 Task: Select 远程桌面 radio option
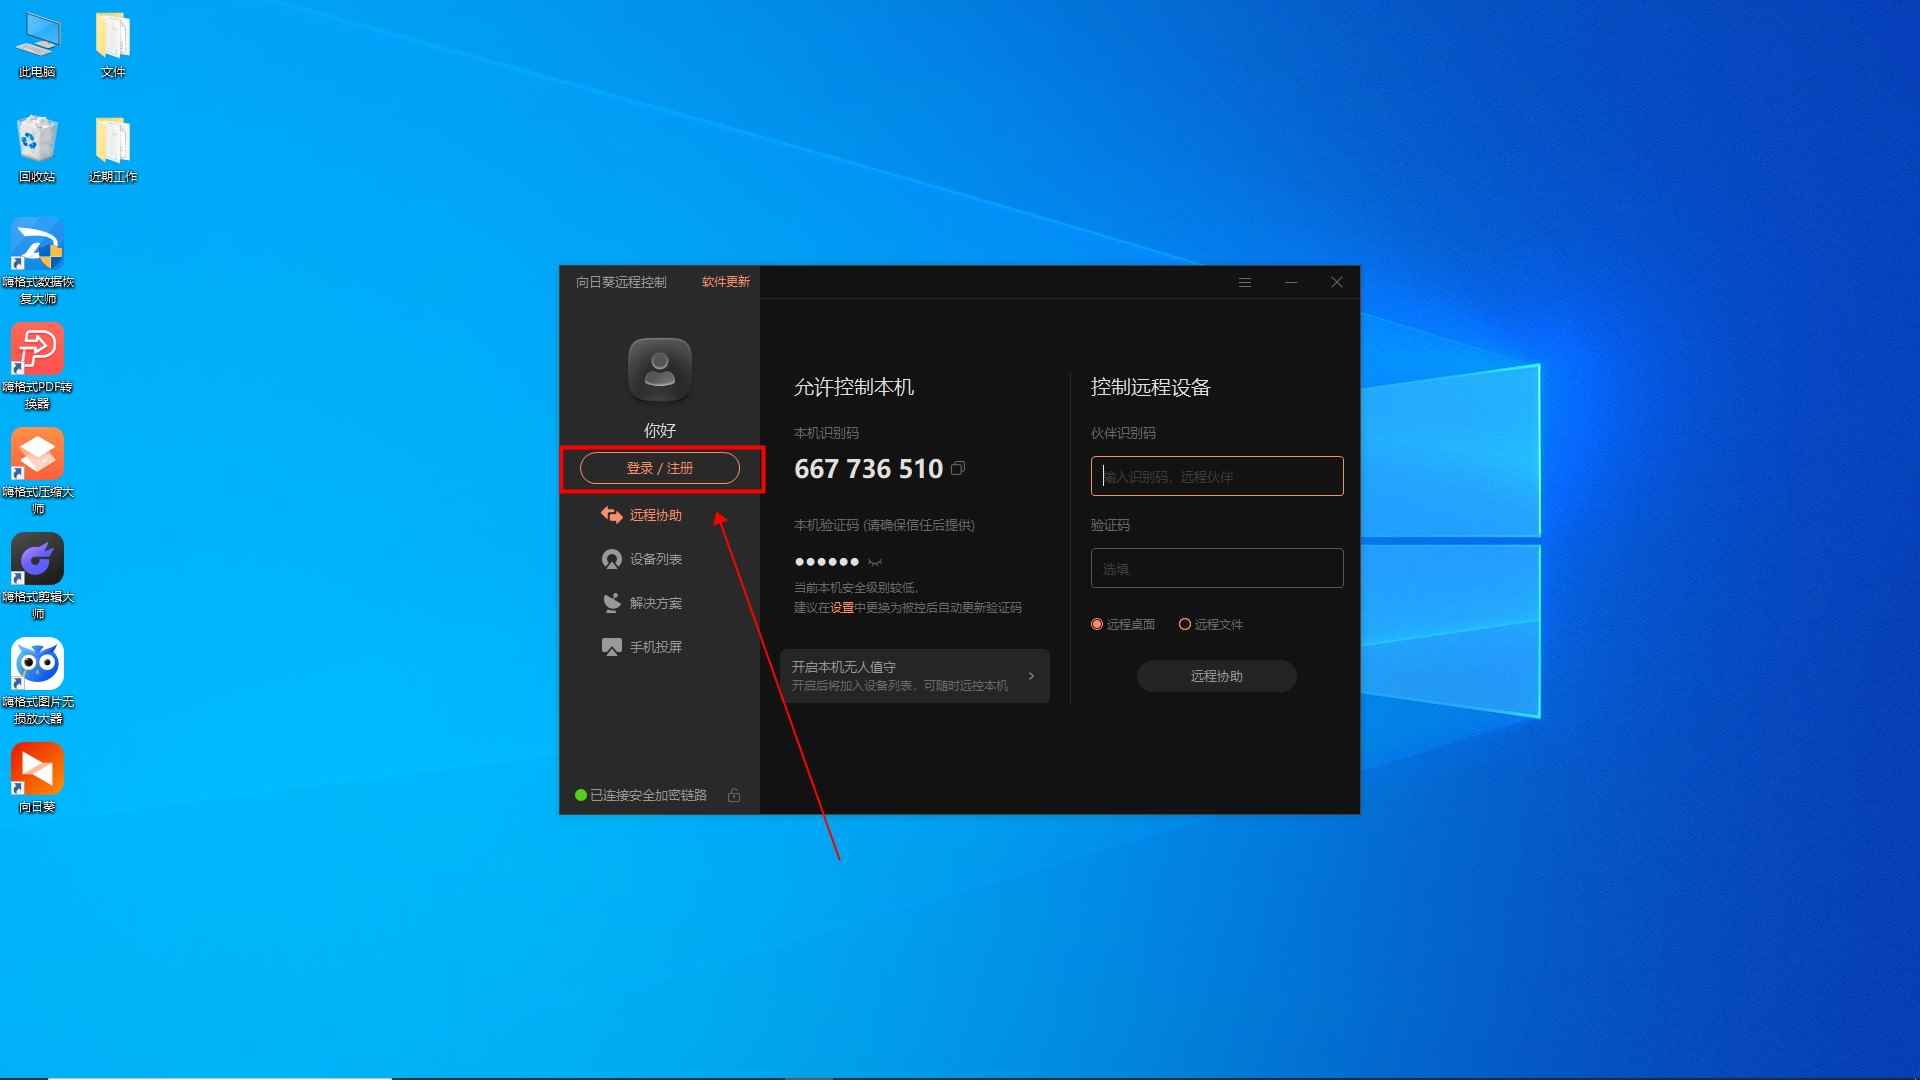[1097, 624]
